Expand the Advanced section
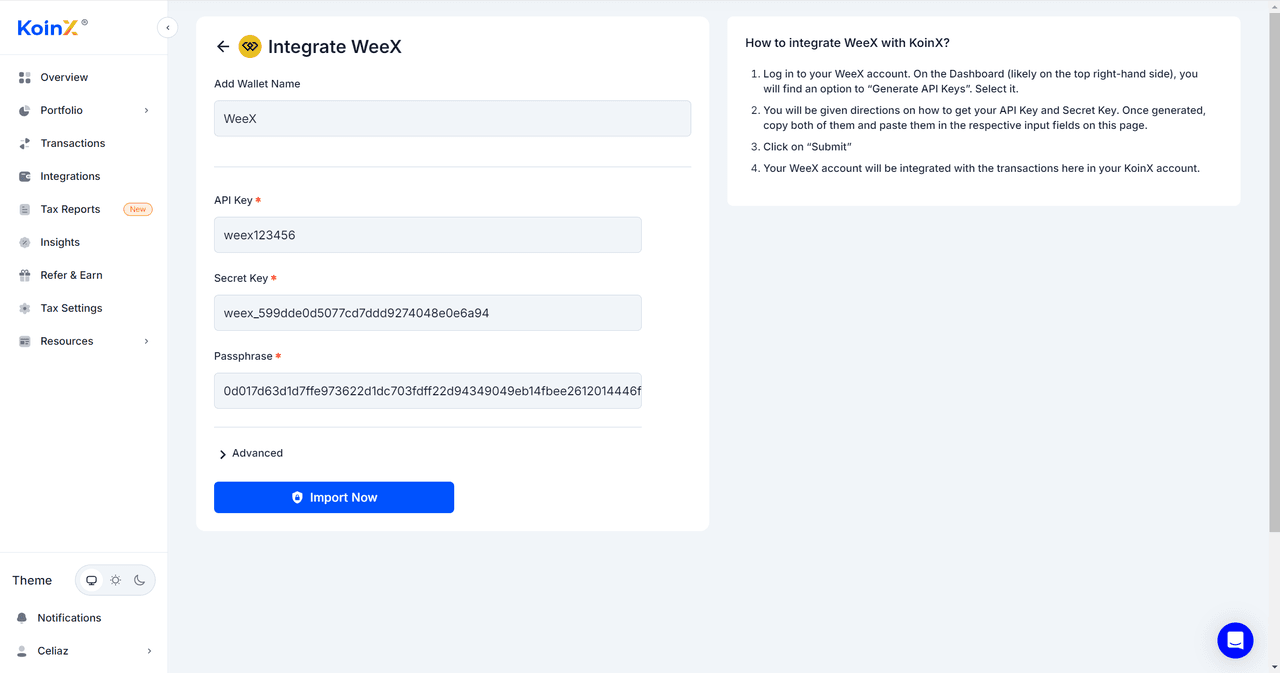The image size is (1280, 673). coord(250,454)
